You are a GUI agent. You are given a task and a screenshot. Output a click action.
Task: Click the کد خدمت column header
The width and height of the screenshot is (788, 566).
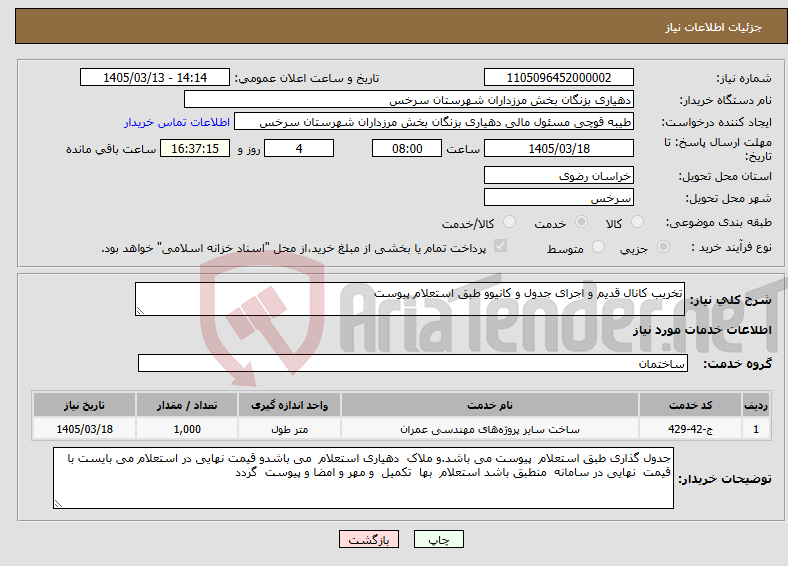coord(691,405)
